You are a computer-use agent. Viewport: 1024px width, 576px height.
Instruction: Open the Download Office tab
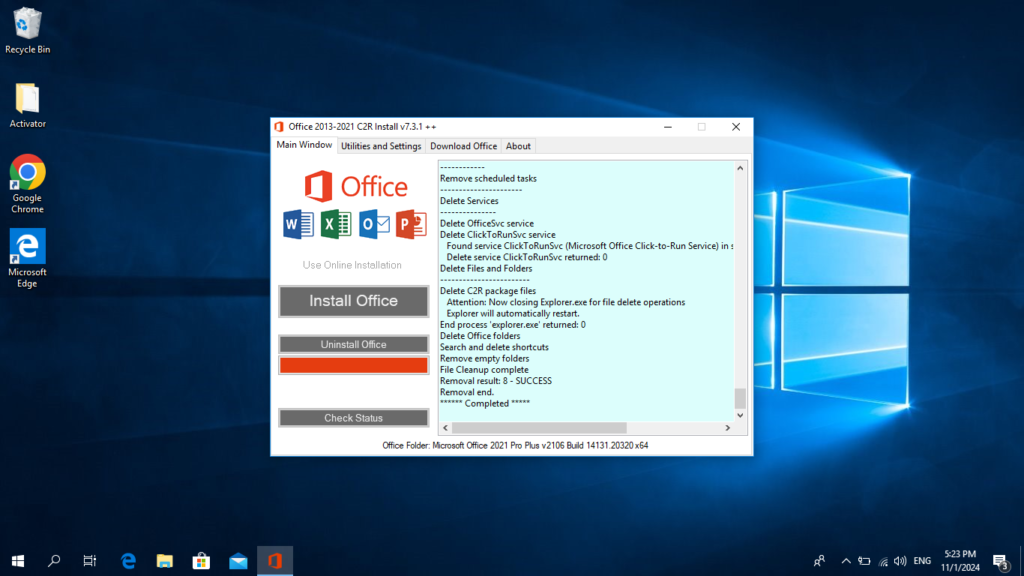[463, 146]
